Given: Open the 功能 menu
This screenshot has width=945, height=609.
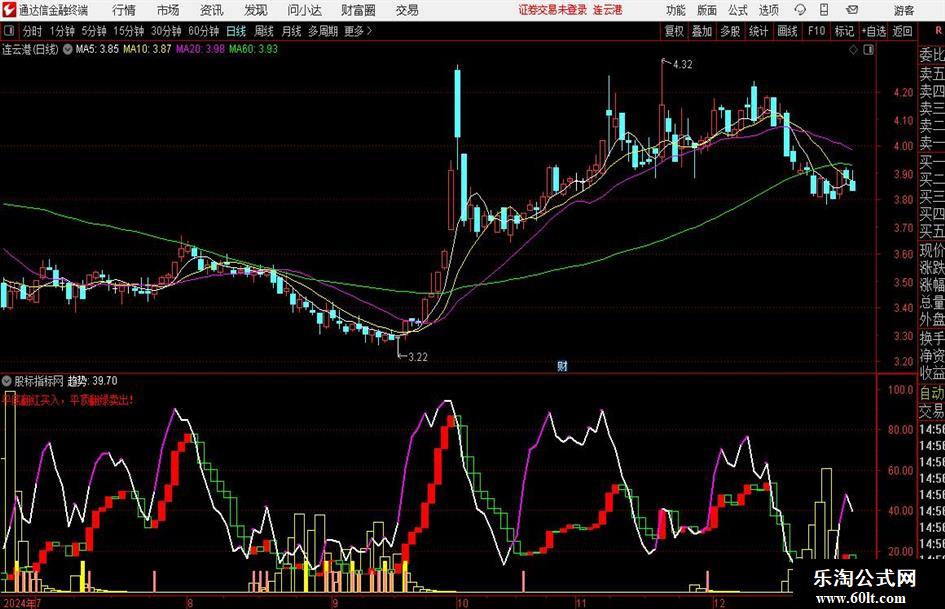Looking at the screenshot, I should 676,10.
